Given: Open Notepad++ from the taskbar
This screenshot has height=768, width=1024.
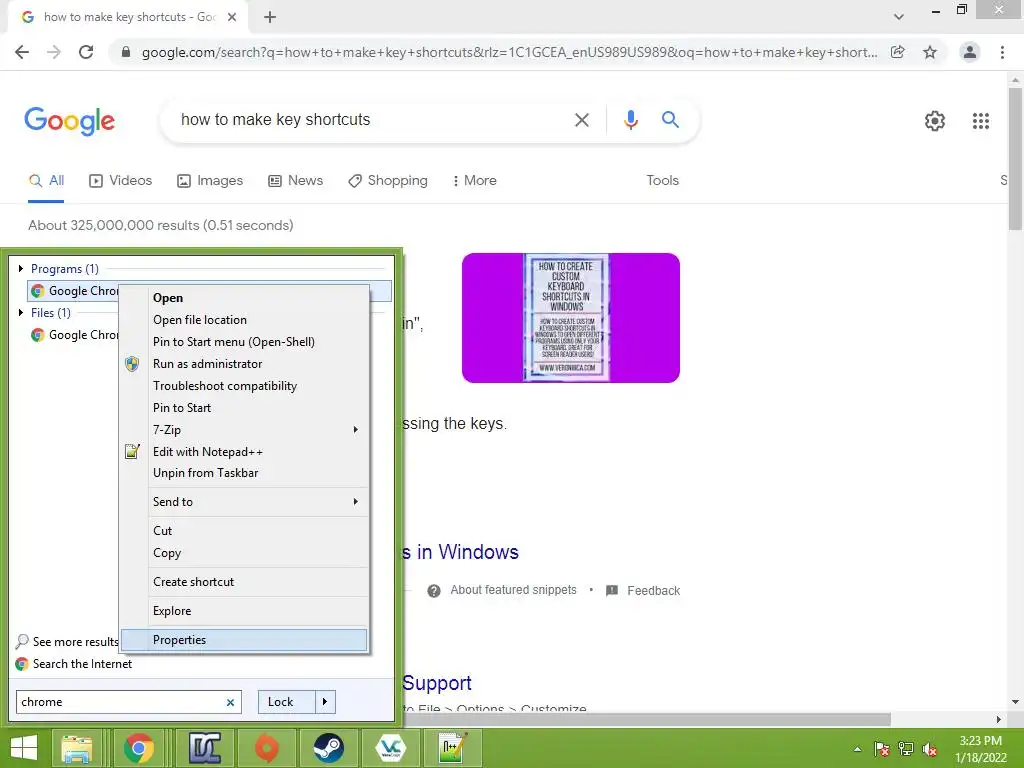Looking at the screenshot, I should click(453, 748).
